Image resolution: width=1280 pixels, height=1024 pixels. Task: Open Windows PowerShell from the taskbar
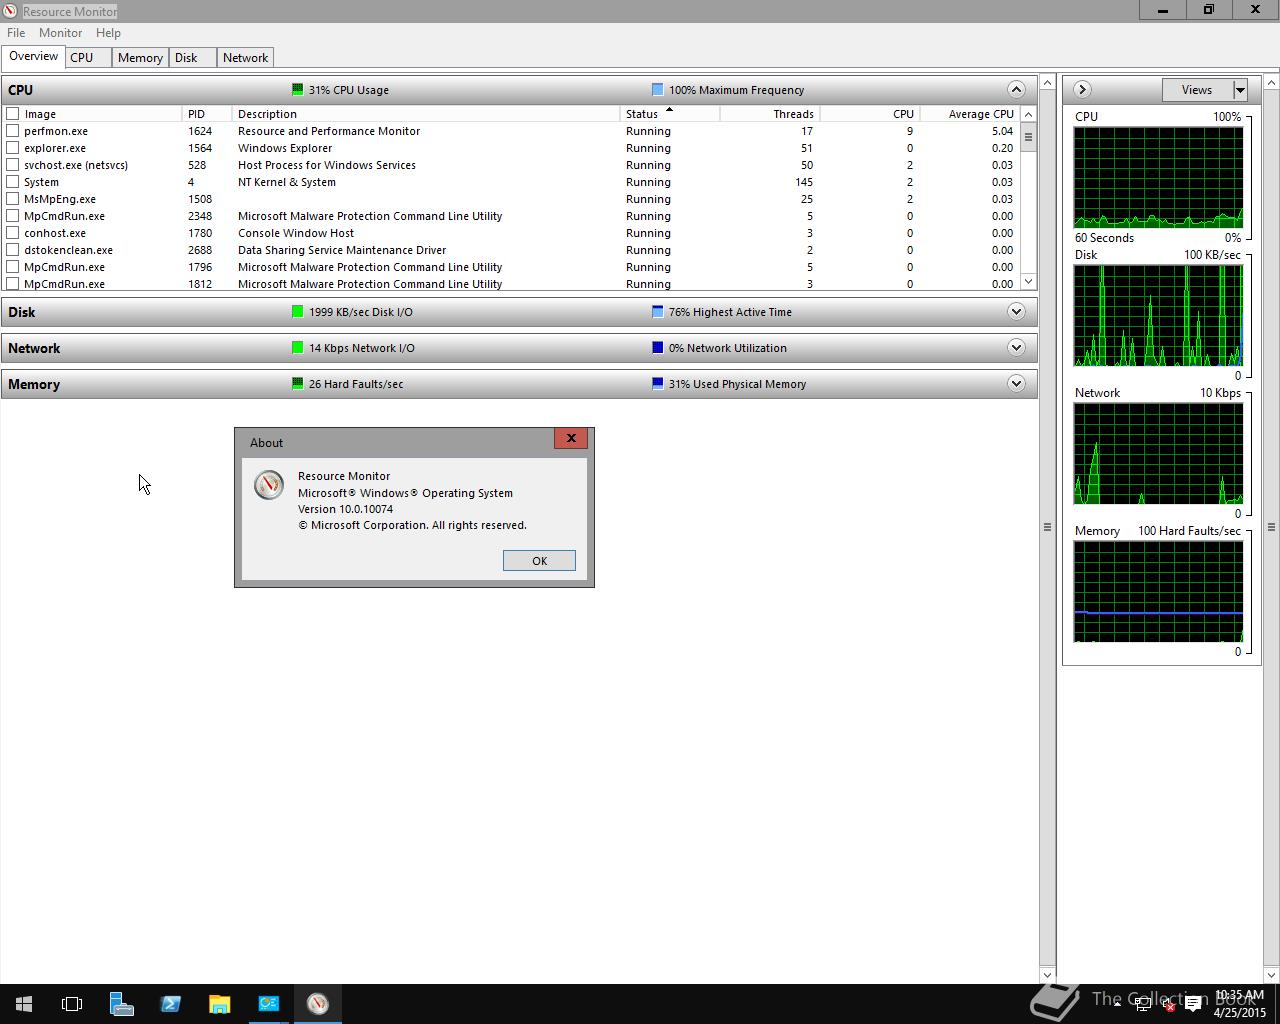[171, 1004]
